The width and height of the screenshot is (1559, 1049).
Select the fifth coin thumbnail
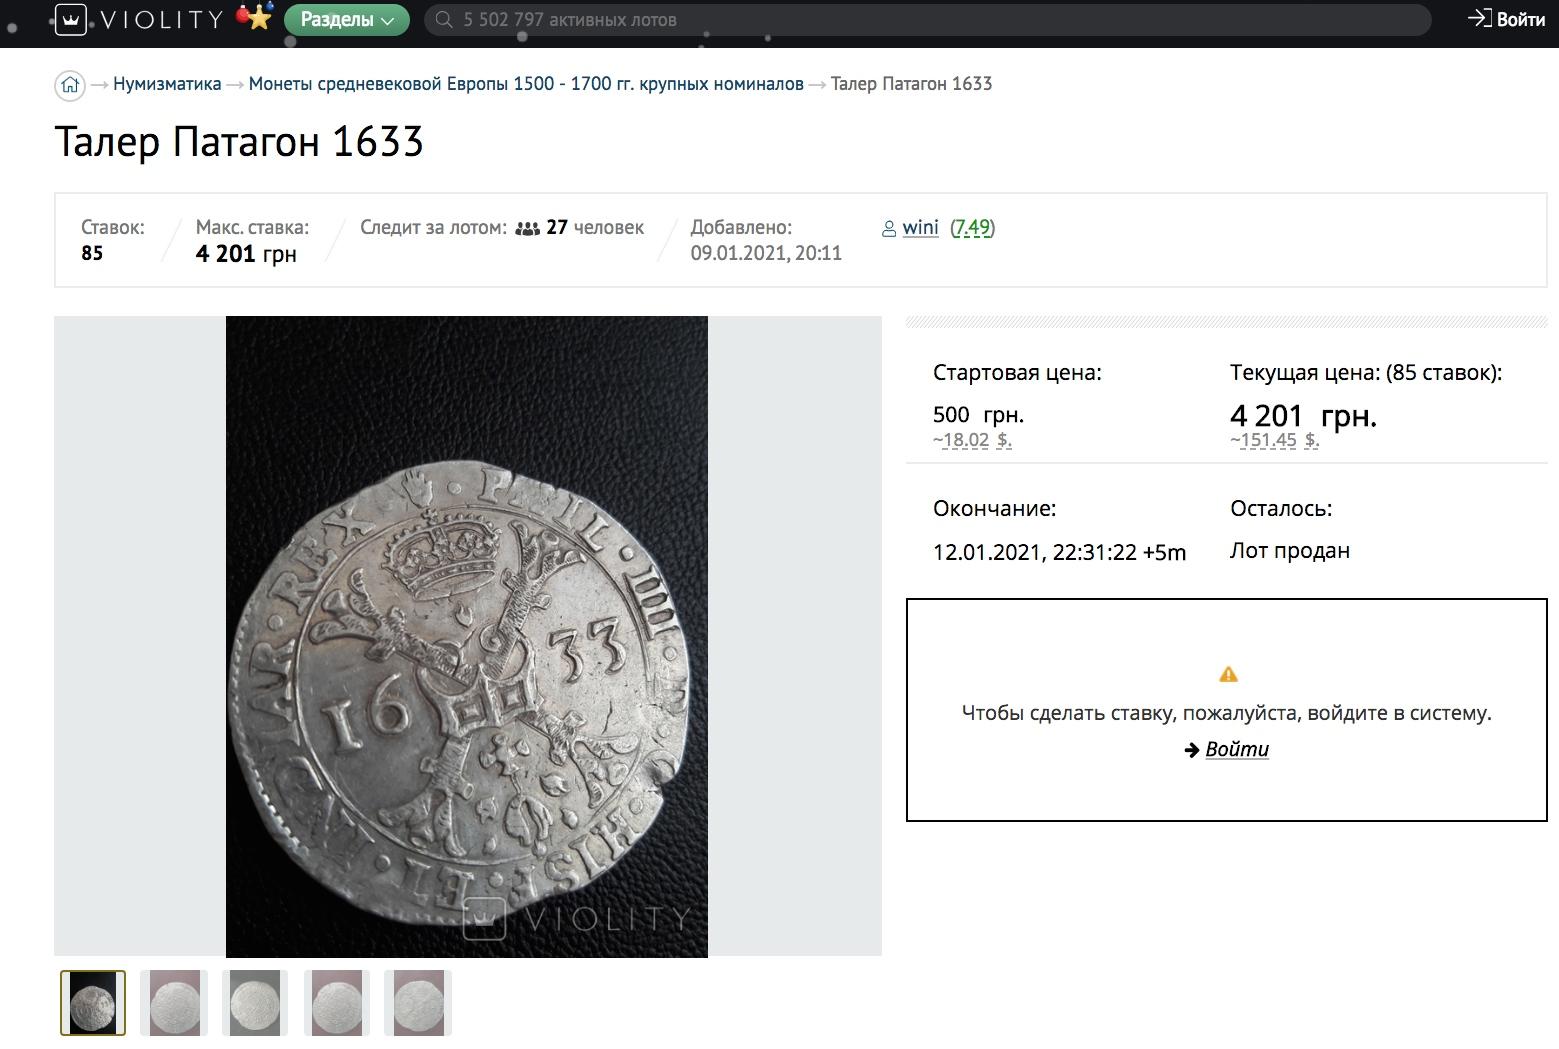(x=418, y=1003)
